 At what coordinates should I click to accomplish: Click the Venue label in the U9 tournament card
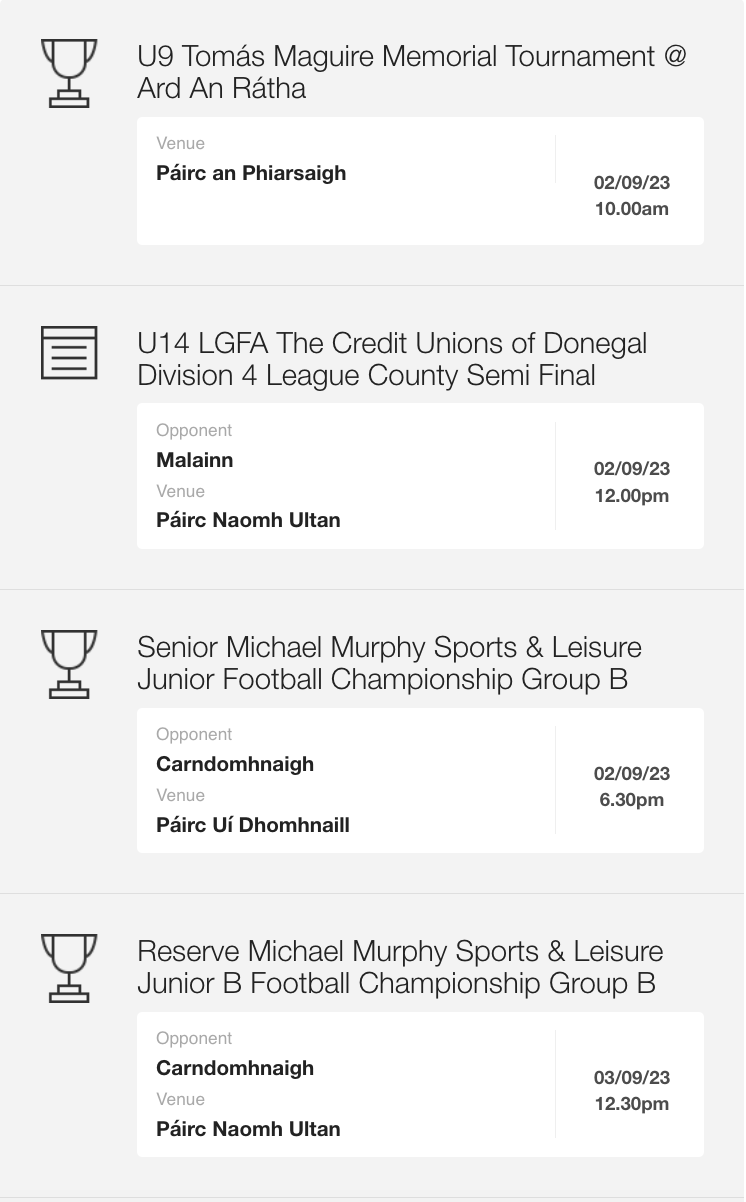180,143
